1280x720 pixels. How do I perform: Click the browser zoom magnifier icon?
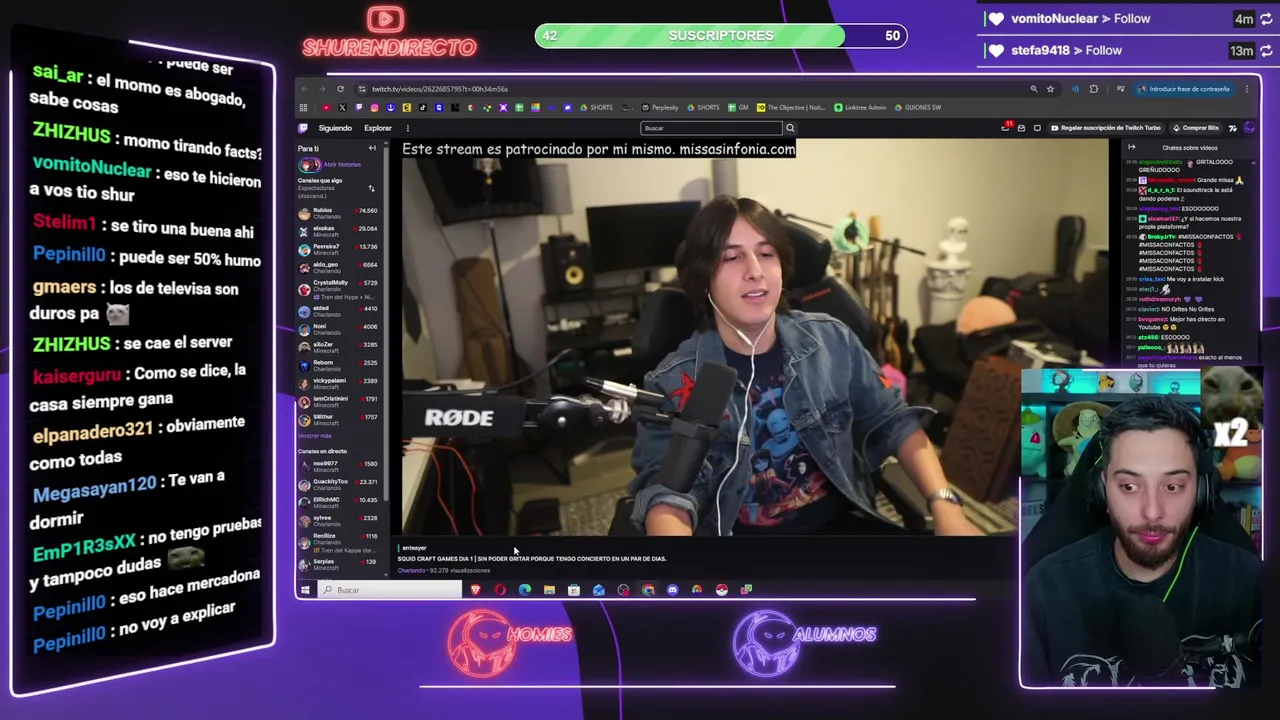tap(1034, 89)
